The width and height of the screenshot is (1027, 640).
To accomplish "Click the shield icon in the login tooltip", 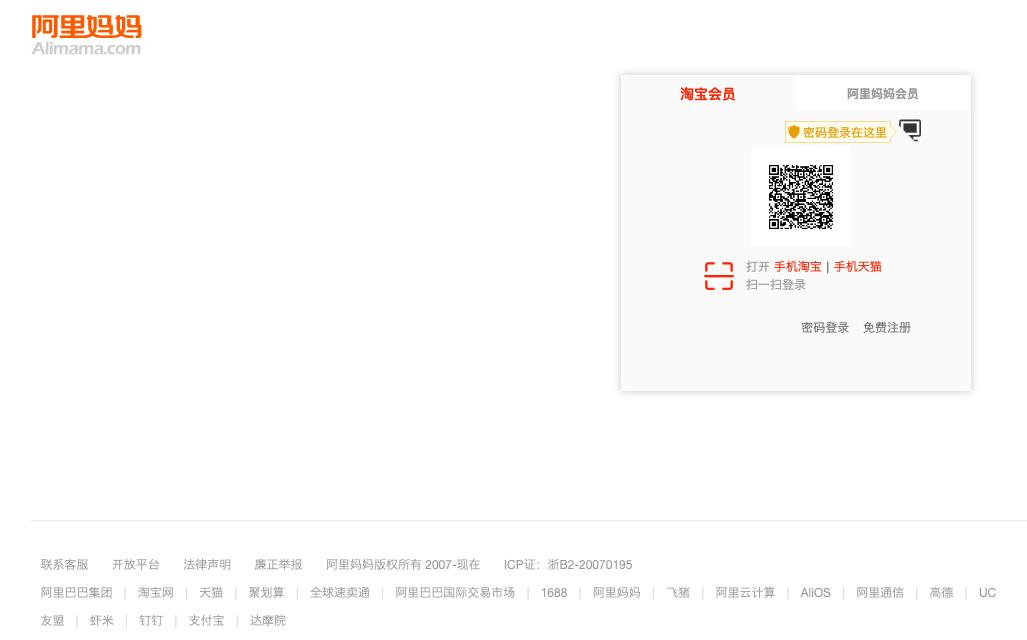I will 793,131.
